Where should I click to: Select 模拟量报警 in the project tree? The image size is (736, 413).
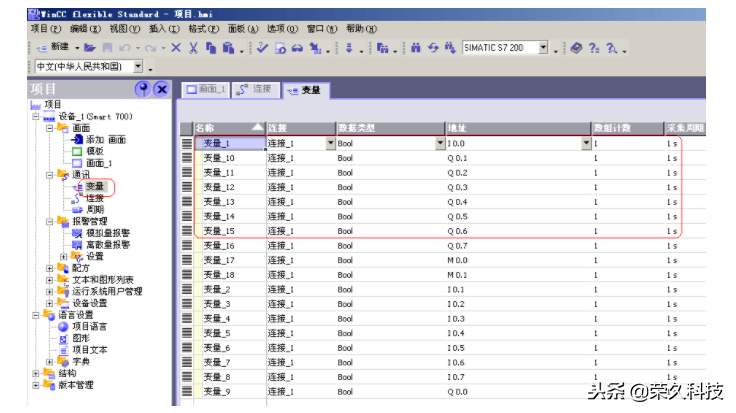click(107, 232)
